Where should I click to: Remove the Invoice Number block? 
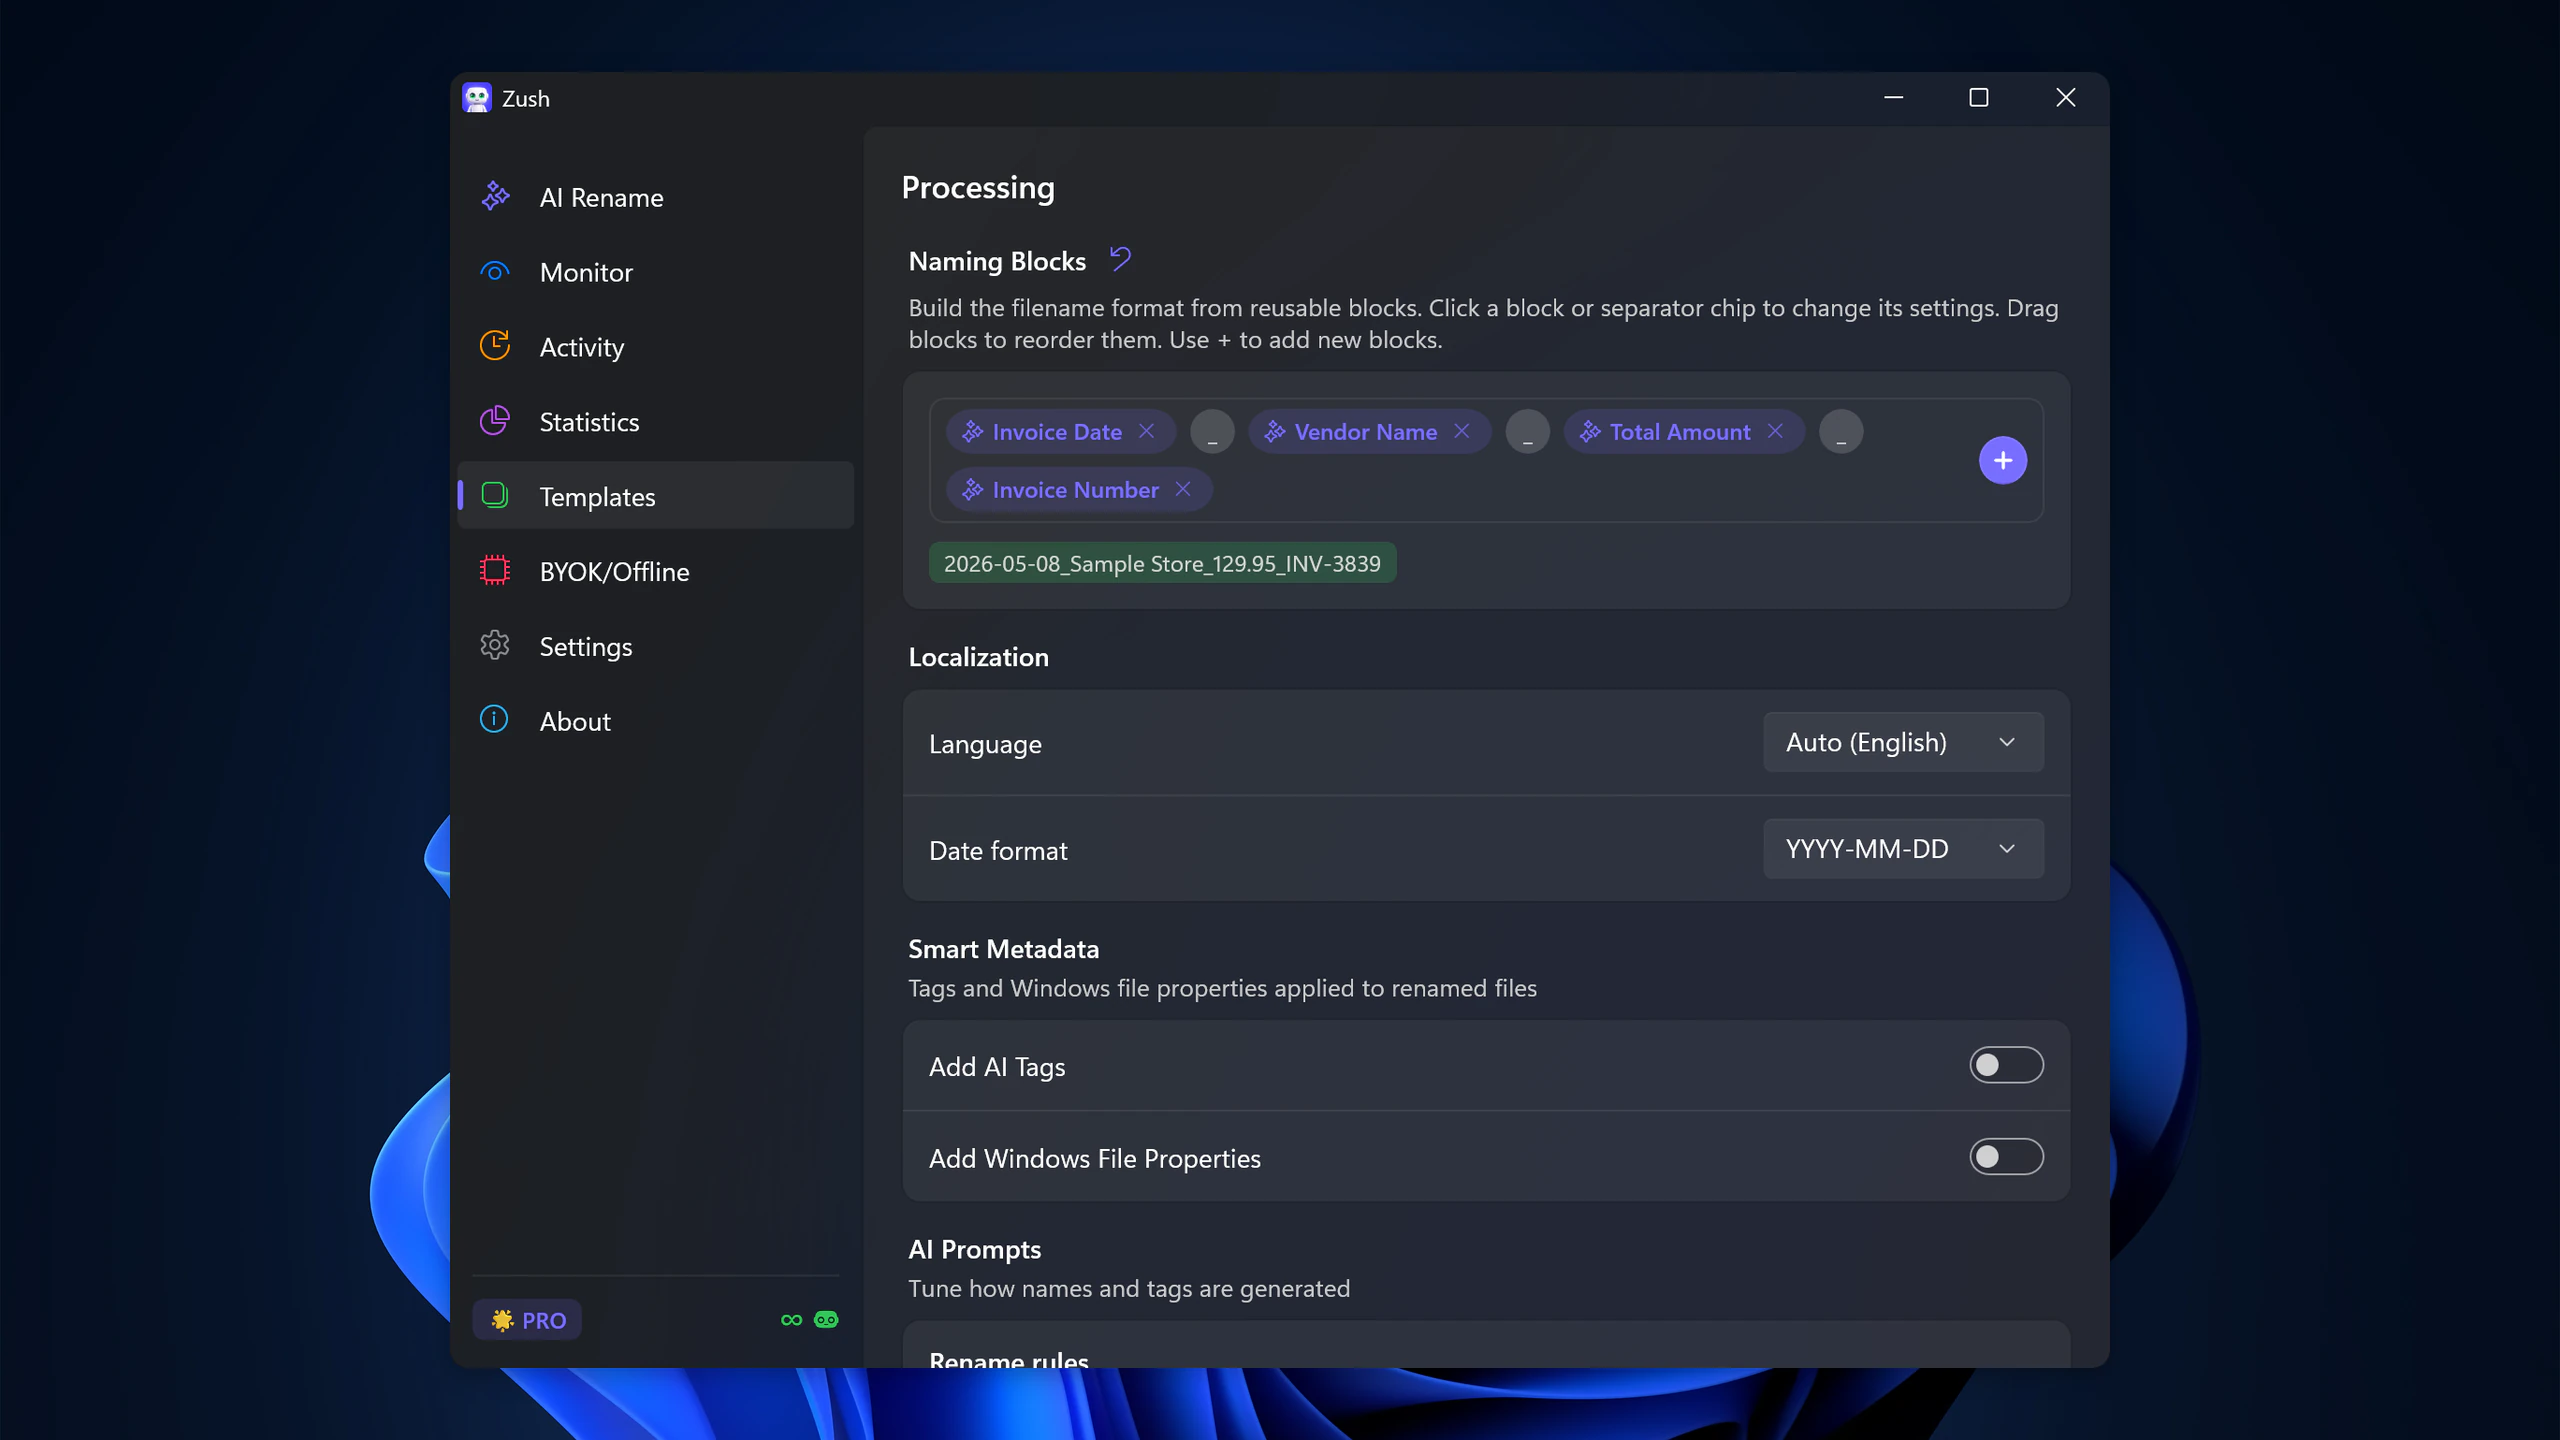[x=1183, y=489]
